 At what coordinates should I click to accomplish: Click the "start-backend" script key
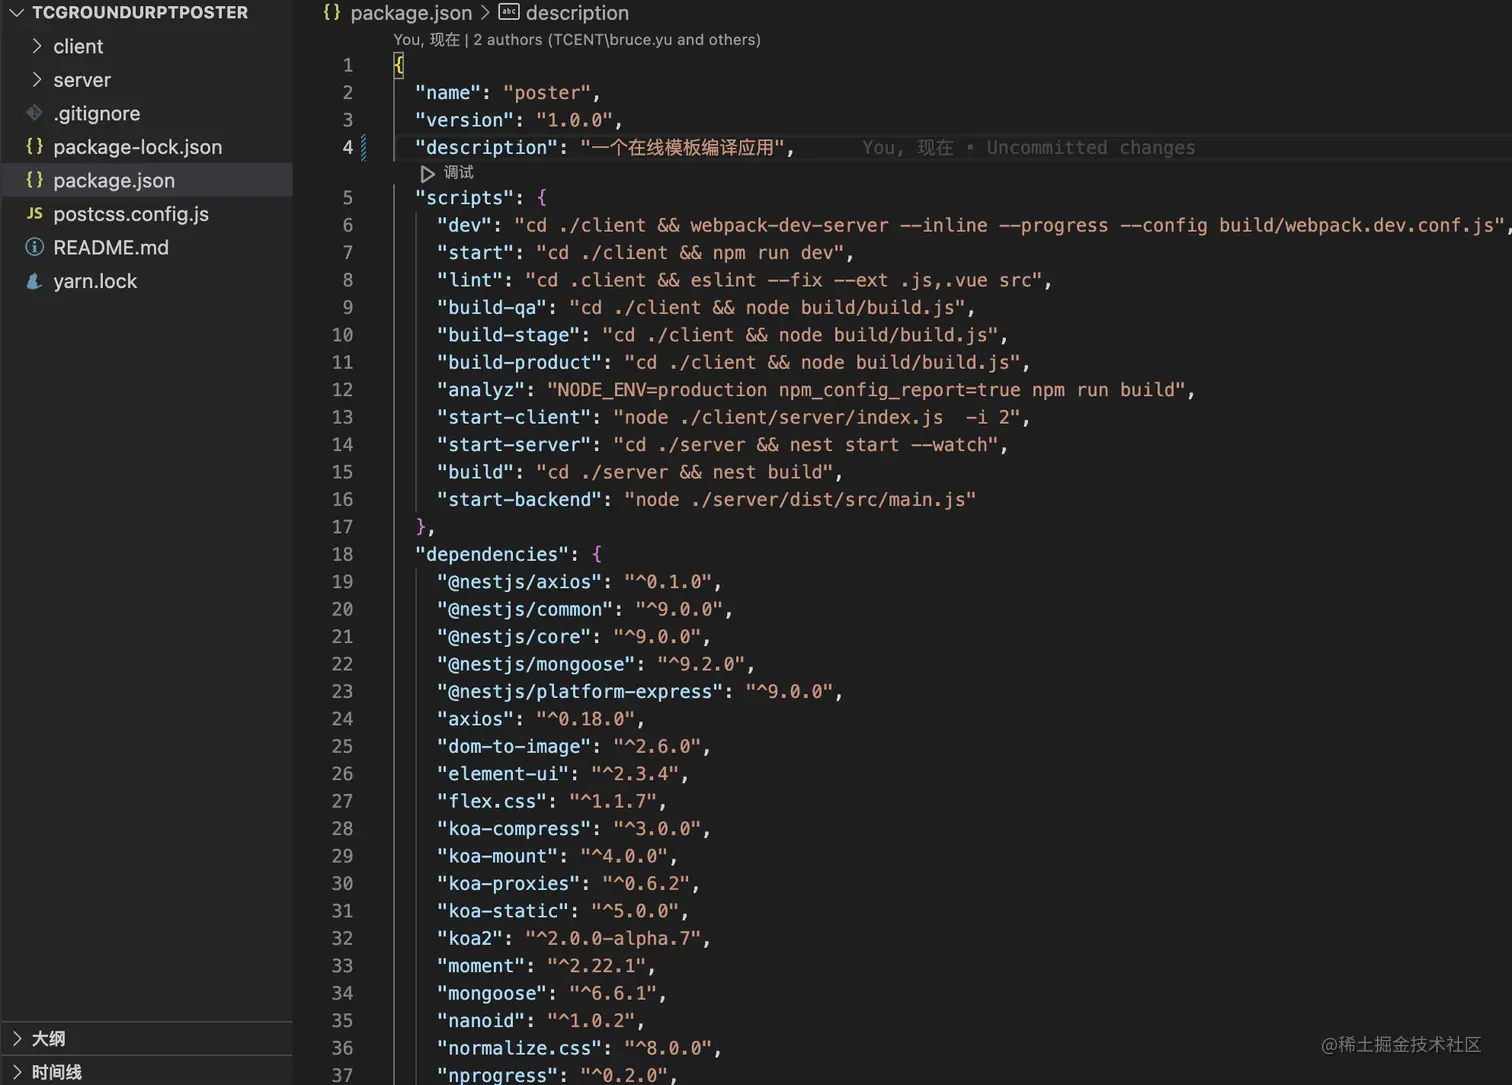(x=520, y=499)
